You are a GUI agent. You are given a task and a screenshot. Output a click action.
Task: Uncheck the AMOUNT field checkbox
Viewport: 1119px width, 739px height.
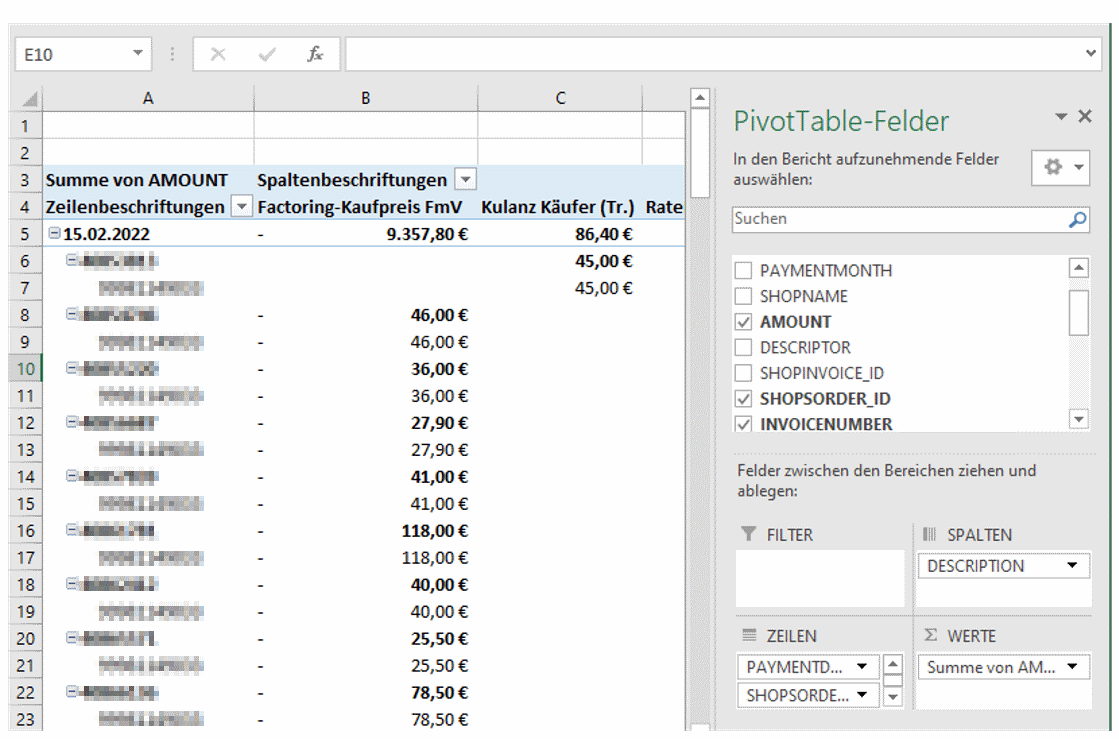pos(743,322)
